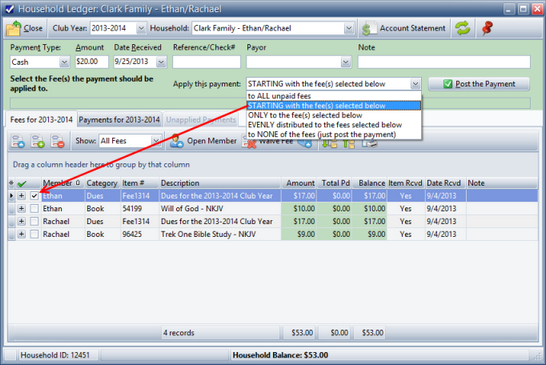Click the $9.00 amount cell for Rachael Book
Image resolution: width=546 pixels, height=365 pixels.
[x=299, y=234]
